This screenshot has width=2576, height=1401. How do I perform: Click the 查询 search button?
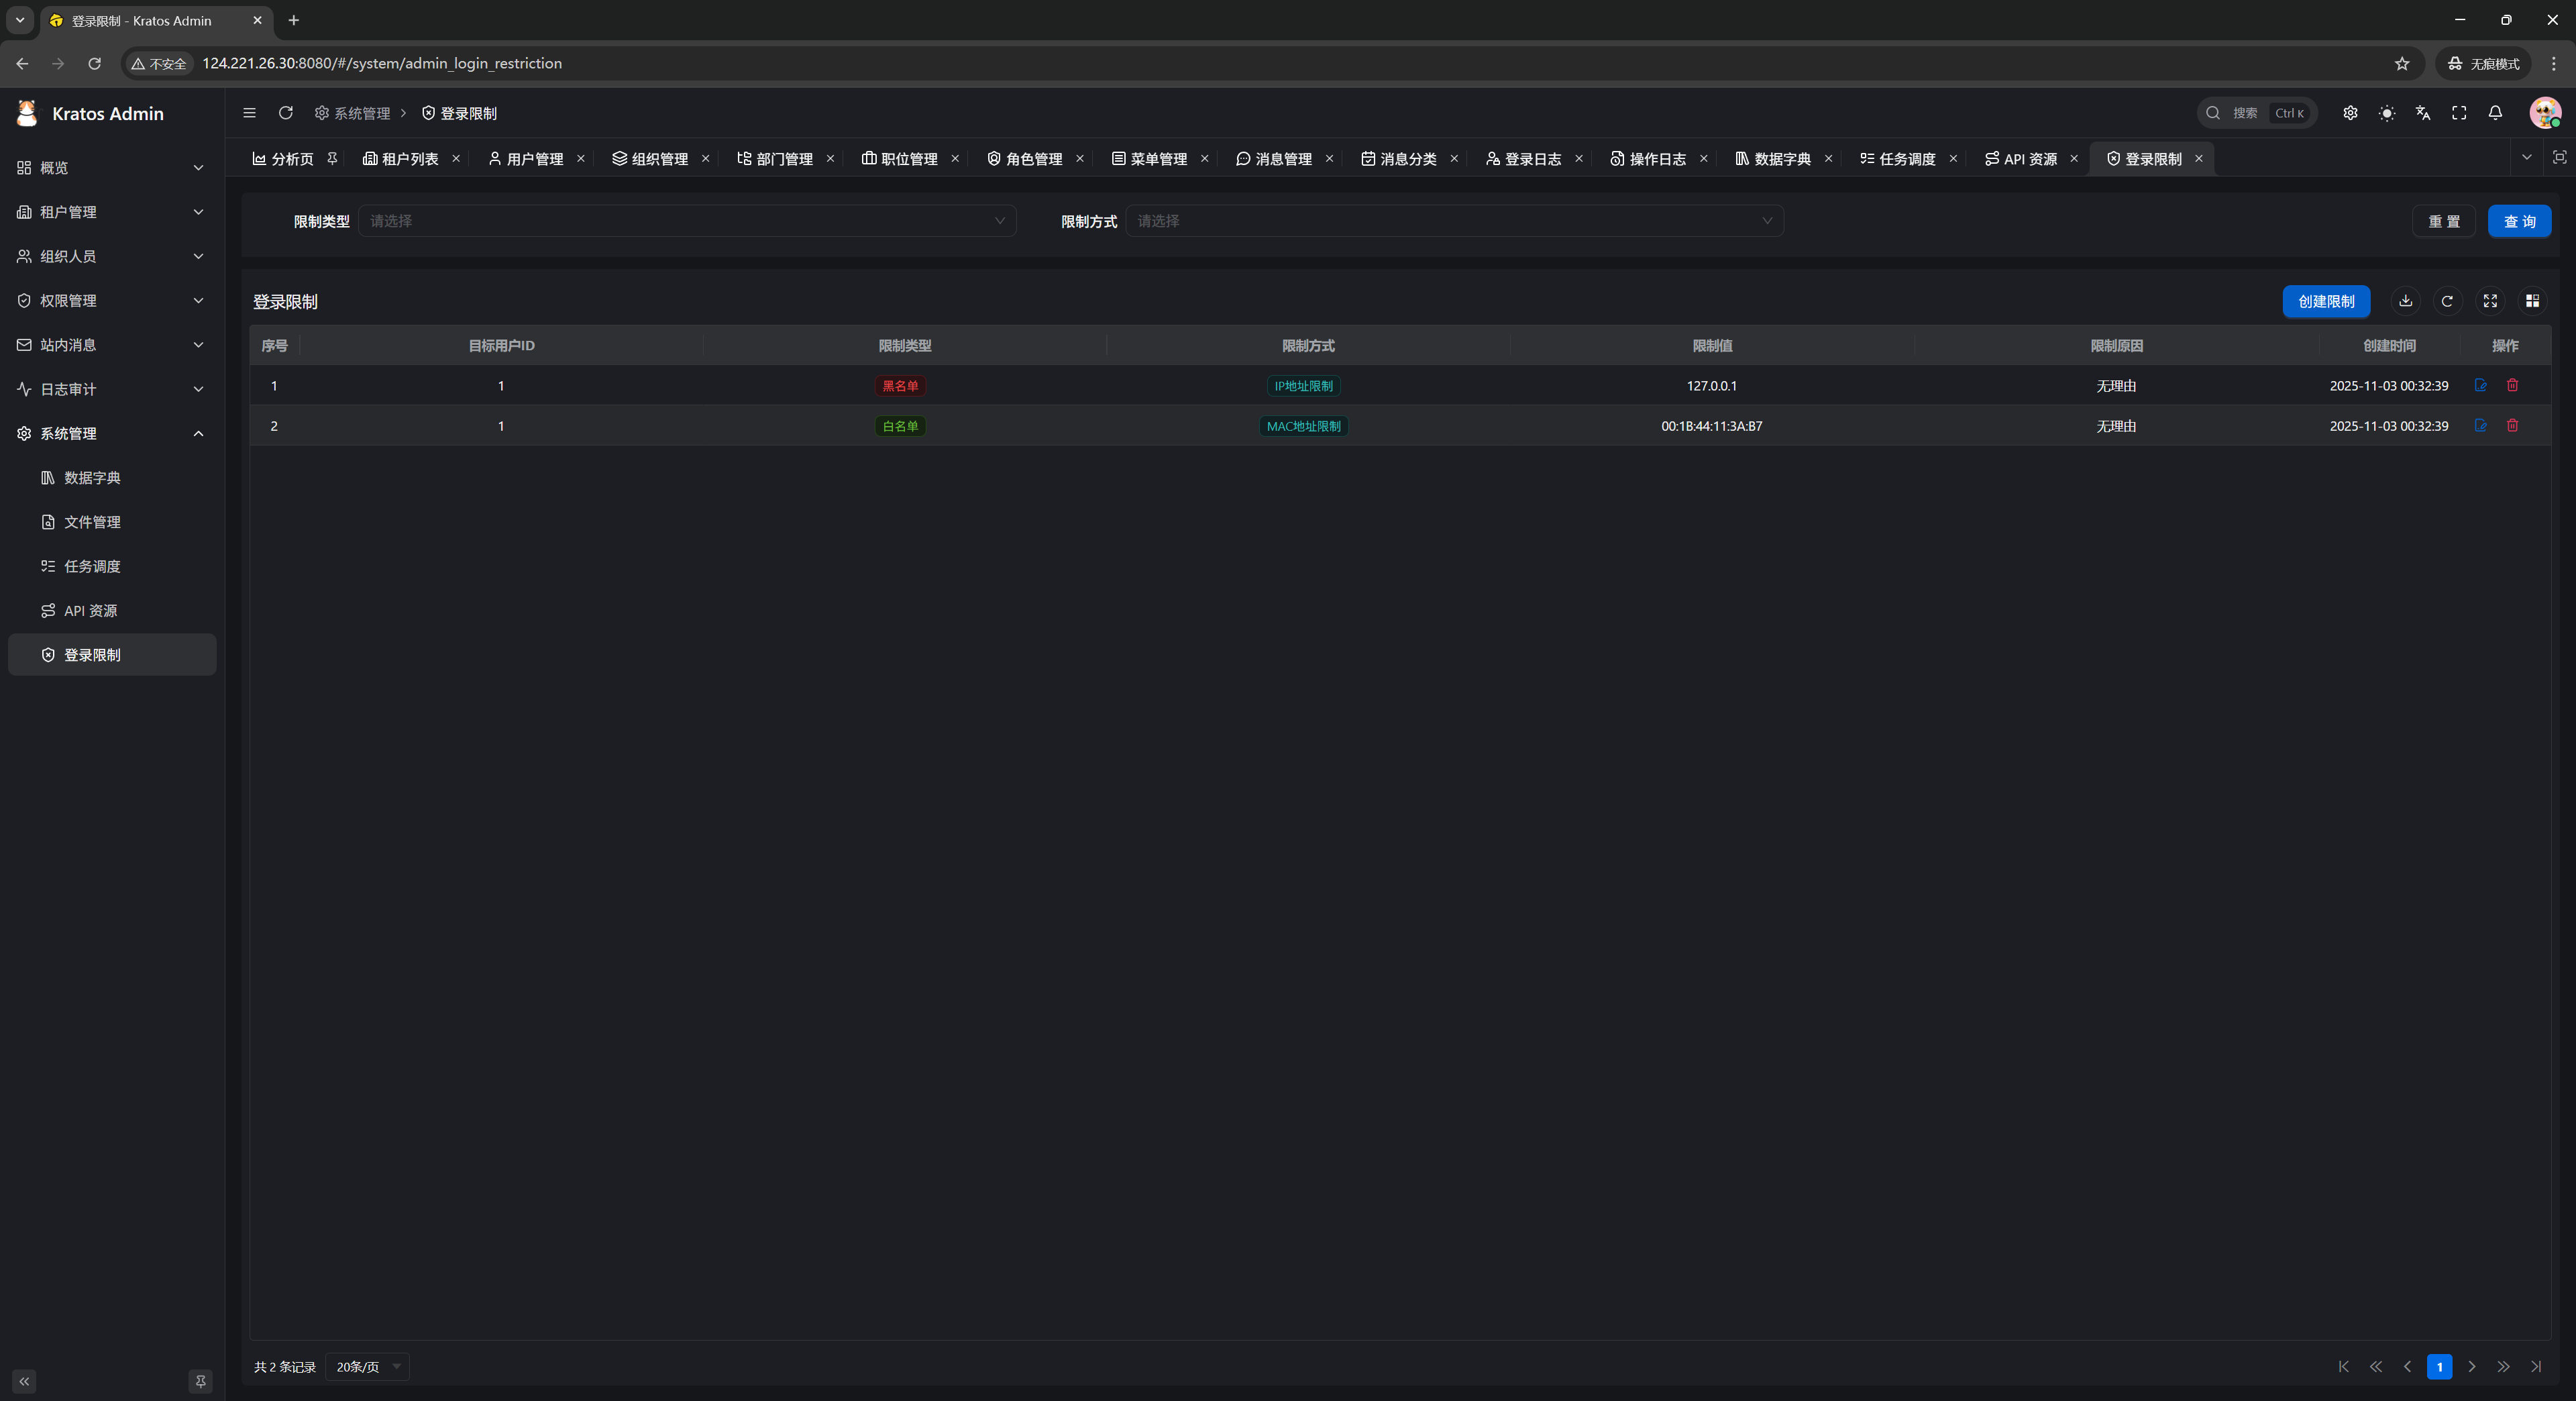pos(2518,221)
